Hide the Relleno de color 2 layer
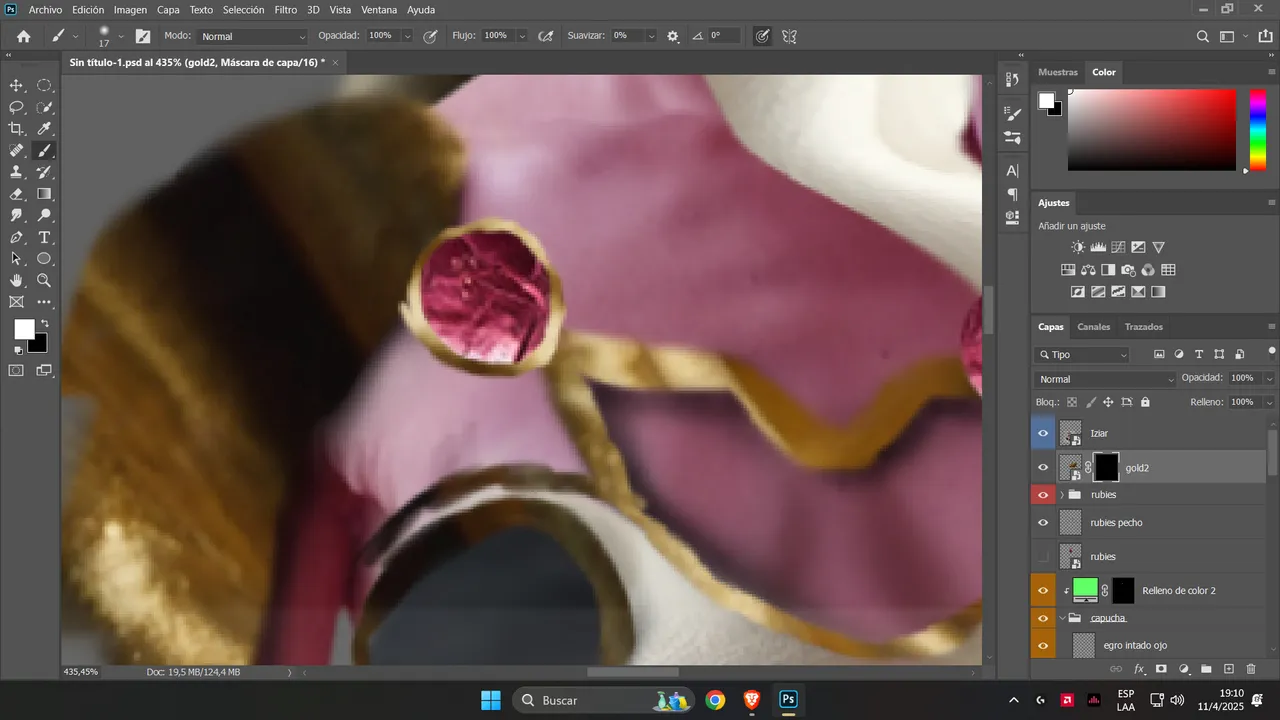Image resolution: width=1280 pixels, height=720 pixels. tap(1043, 591)
